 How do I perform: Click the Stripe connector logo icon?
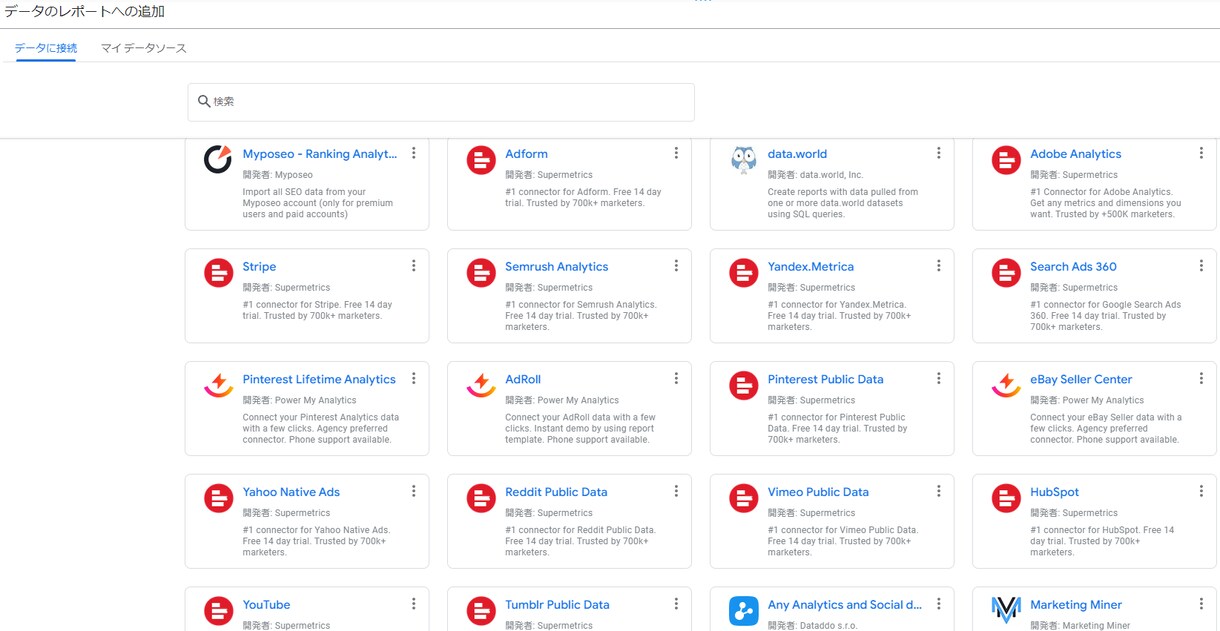pyautogui.click(x=218, y=273)
